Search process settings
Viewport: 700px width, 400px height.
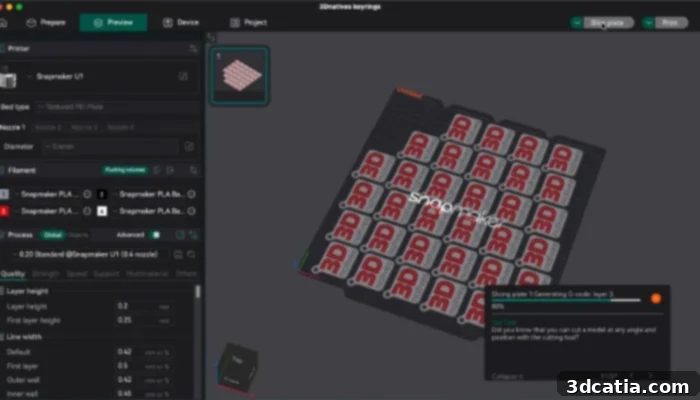click(x=192, y=254)
